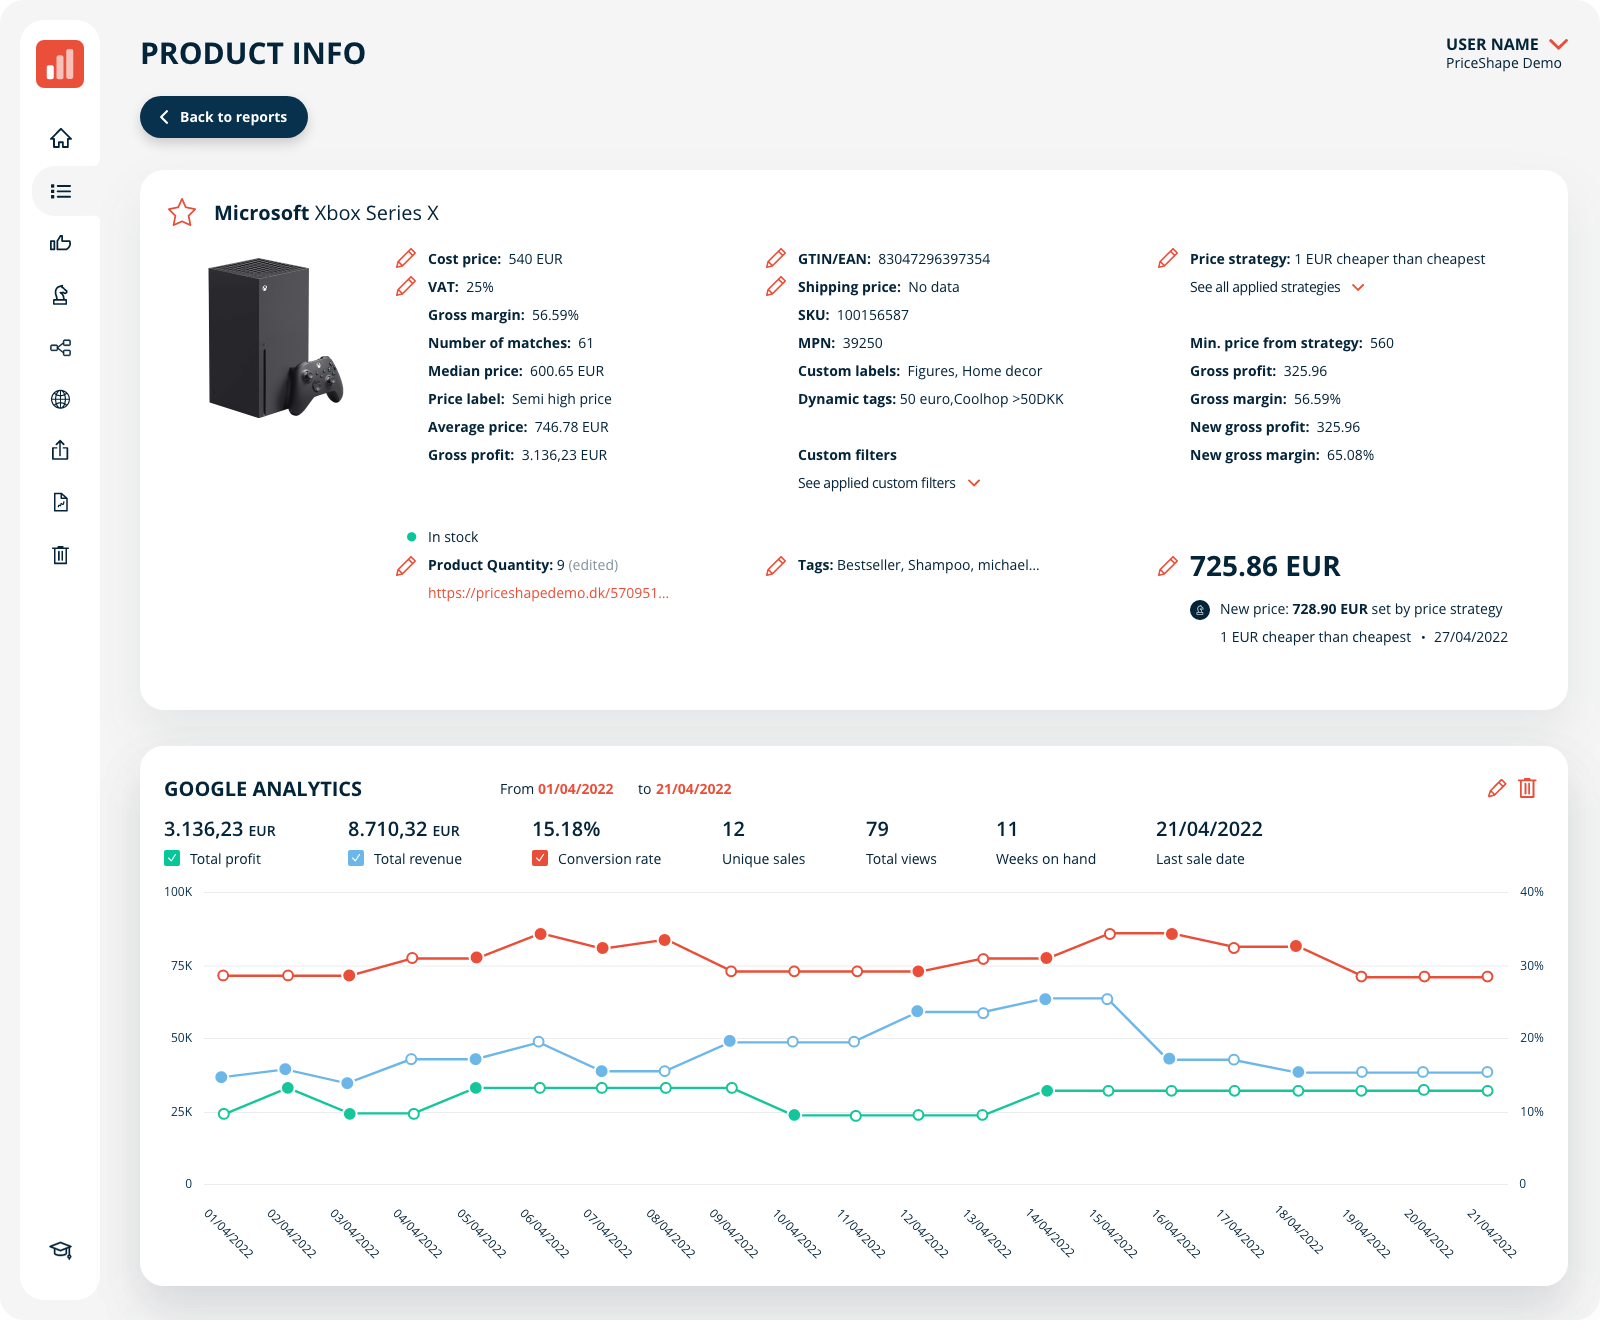Image resolution: width=1600 pixels, height=1320 pixels.
Task: Click the Dynamic tags 50 euro,Coolhop text
Action: coord(931,399)
